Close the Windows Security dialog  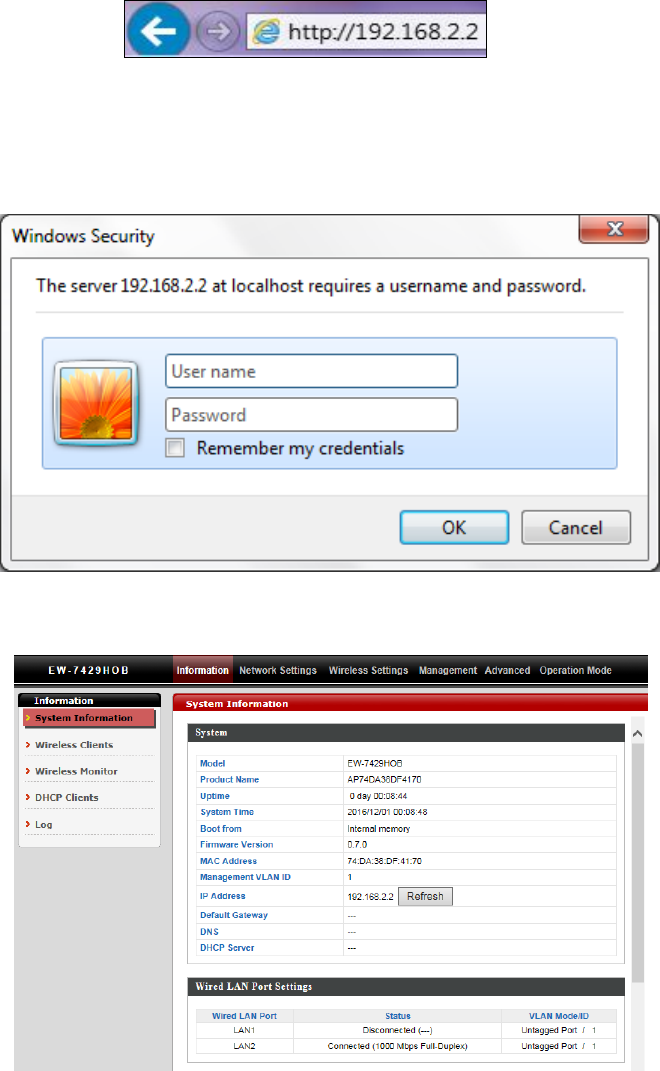coord(614,229)
